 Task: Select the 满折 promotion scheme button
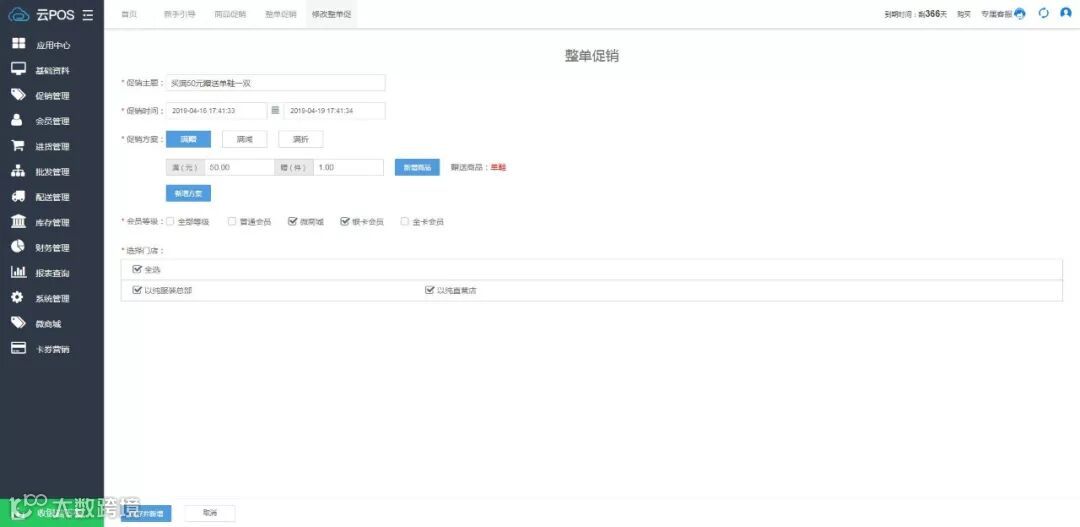(300, 139)
